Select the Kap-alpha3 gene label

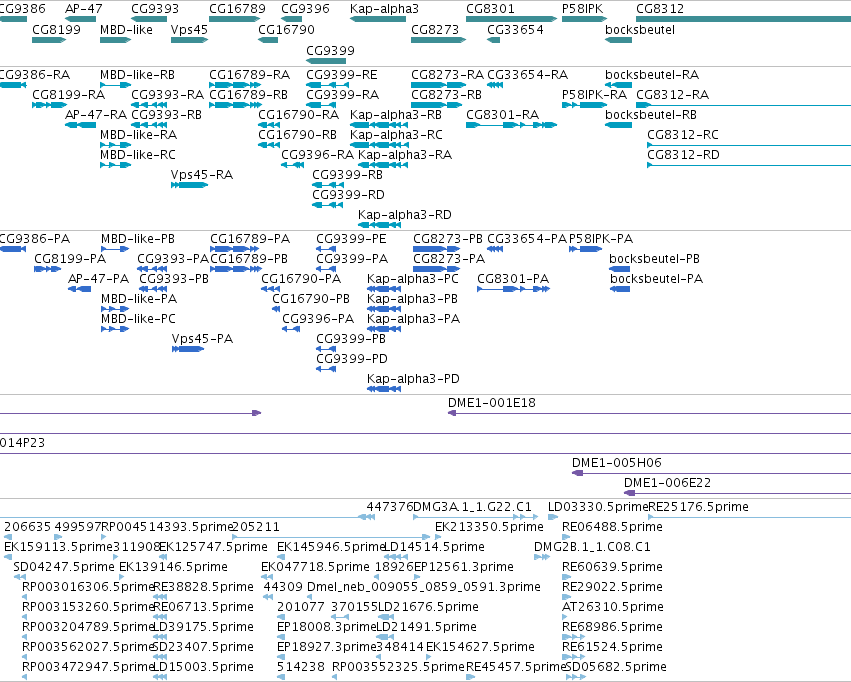pos(384,9)
